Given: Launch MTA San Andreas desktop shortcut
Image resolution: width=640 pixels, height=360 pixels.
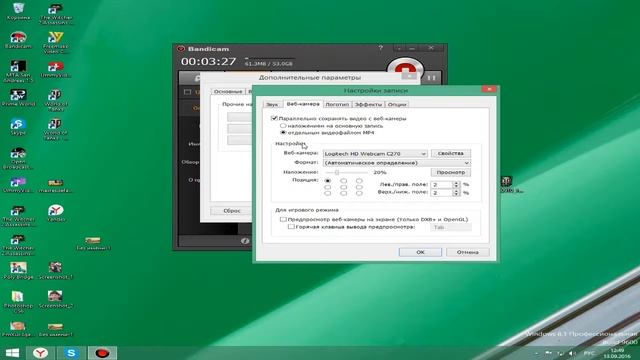Looking at the screenshot, I should coord(18,71).
